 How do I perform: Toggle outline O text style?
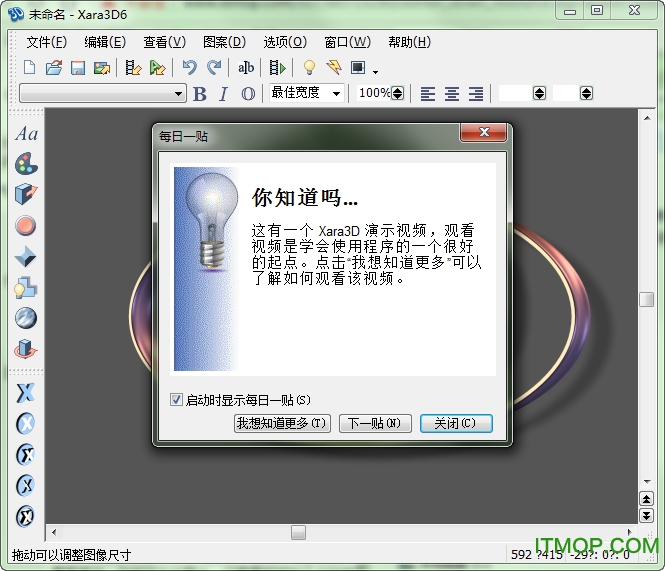pyautogui.click(x=248, y=94)
